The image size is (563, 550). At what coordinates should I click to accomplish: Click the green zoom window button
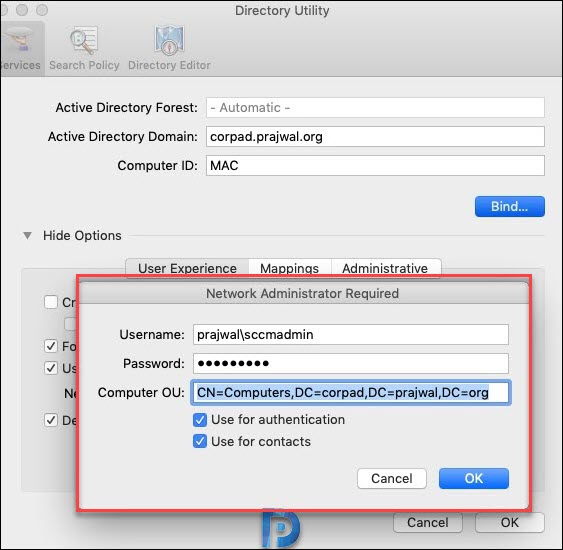click(42, 10)
